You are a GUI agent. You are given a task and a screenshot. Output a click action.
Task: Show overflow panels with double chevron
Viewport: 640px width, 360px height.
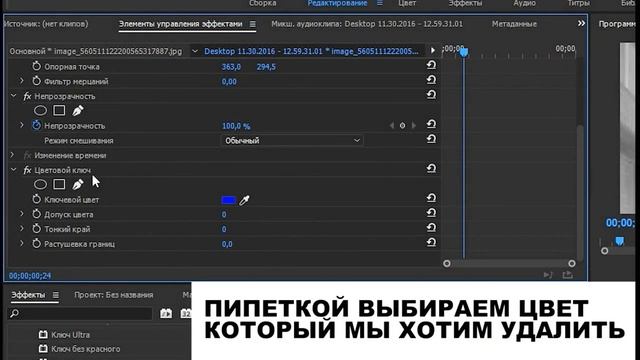(581, 24)
